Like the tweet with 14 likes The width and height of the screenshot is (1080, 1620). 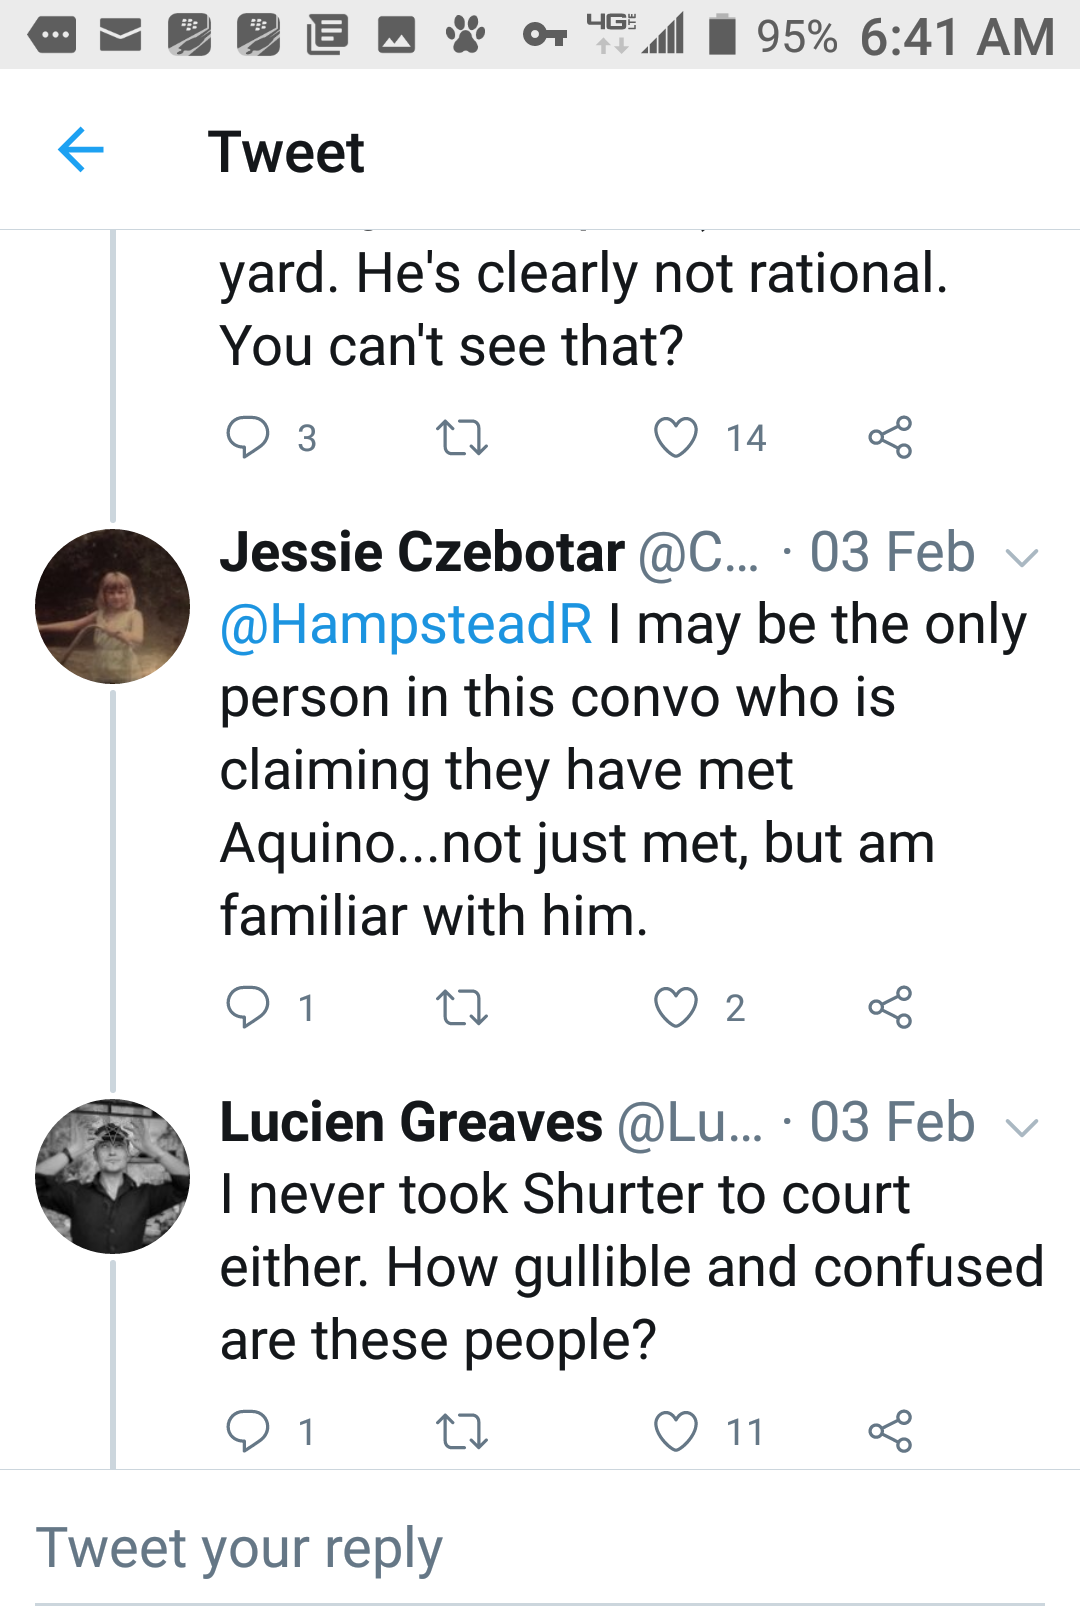675,438
